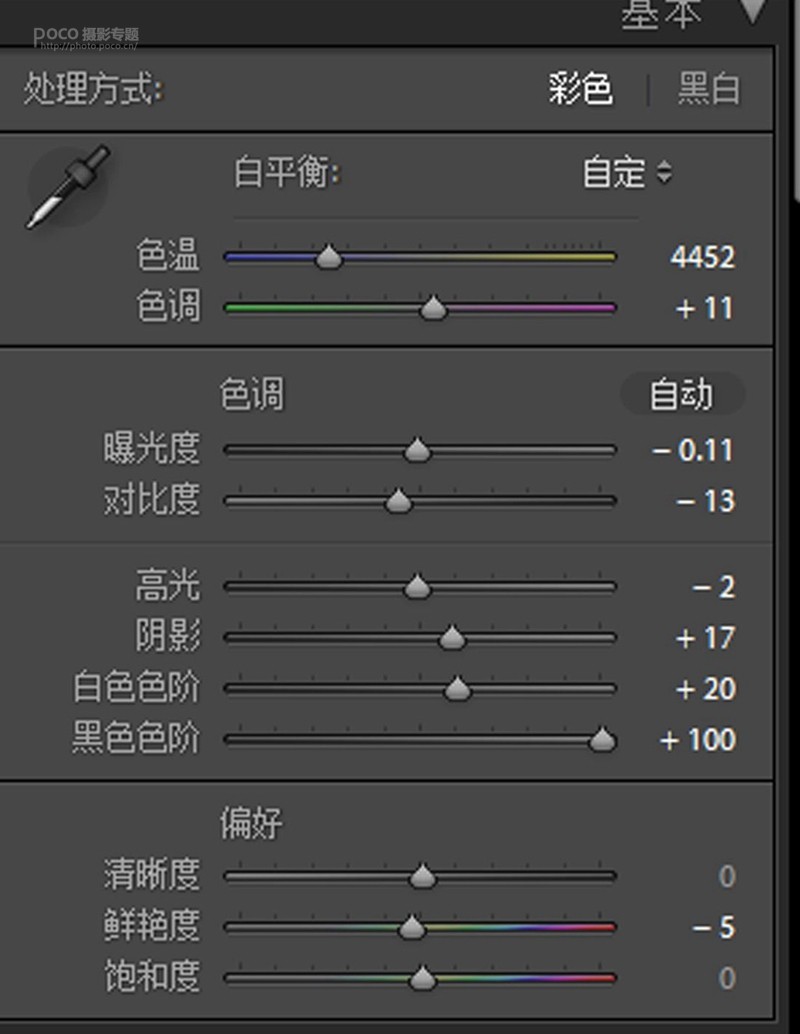Click the 色温 value field 4452

click(702, 258)
